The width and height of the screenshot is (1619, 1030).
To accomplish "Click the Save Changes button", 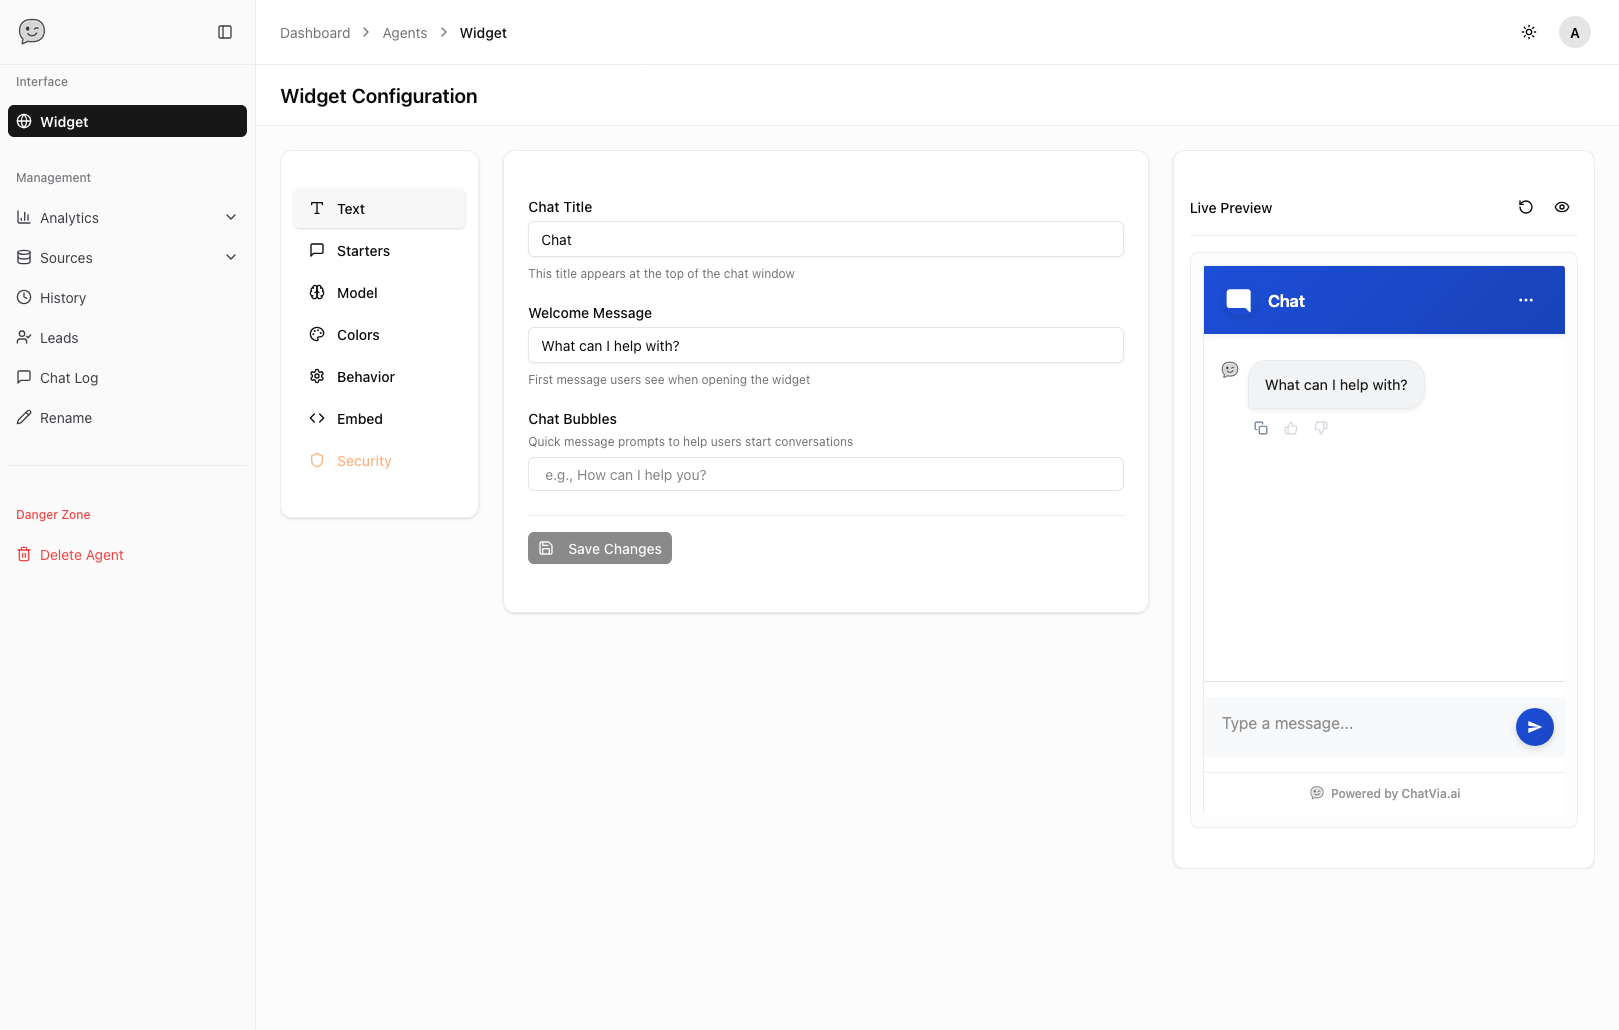I will (599, 548).
